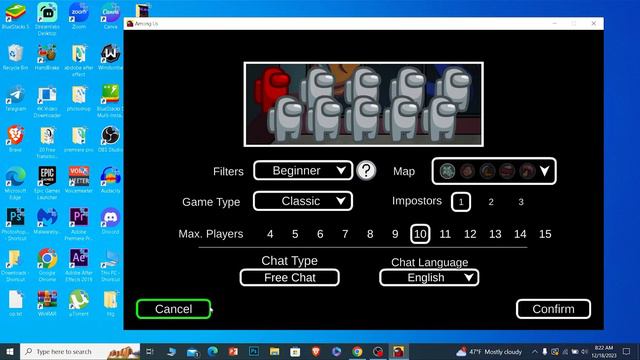This screenshot has width=640, height=360.
Task: Select the Adobe After Effects 2019 icon
Action: pyautogui.click(x=79, y=264)
